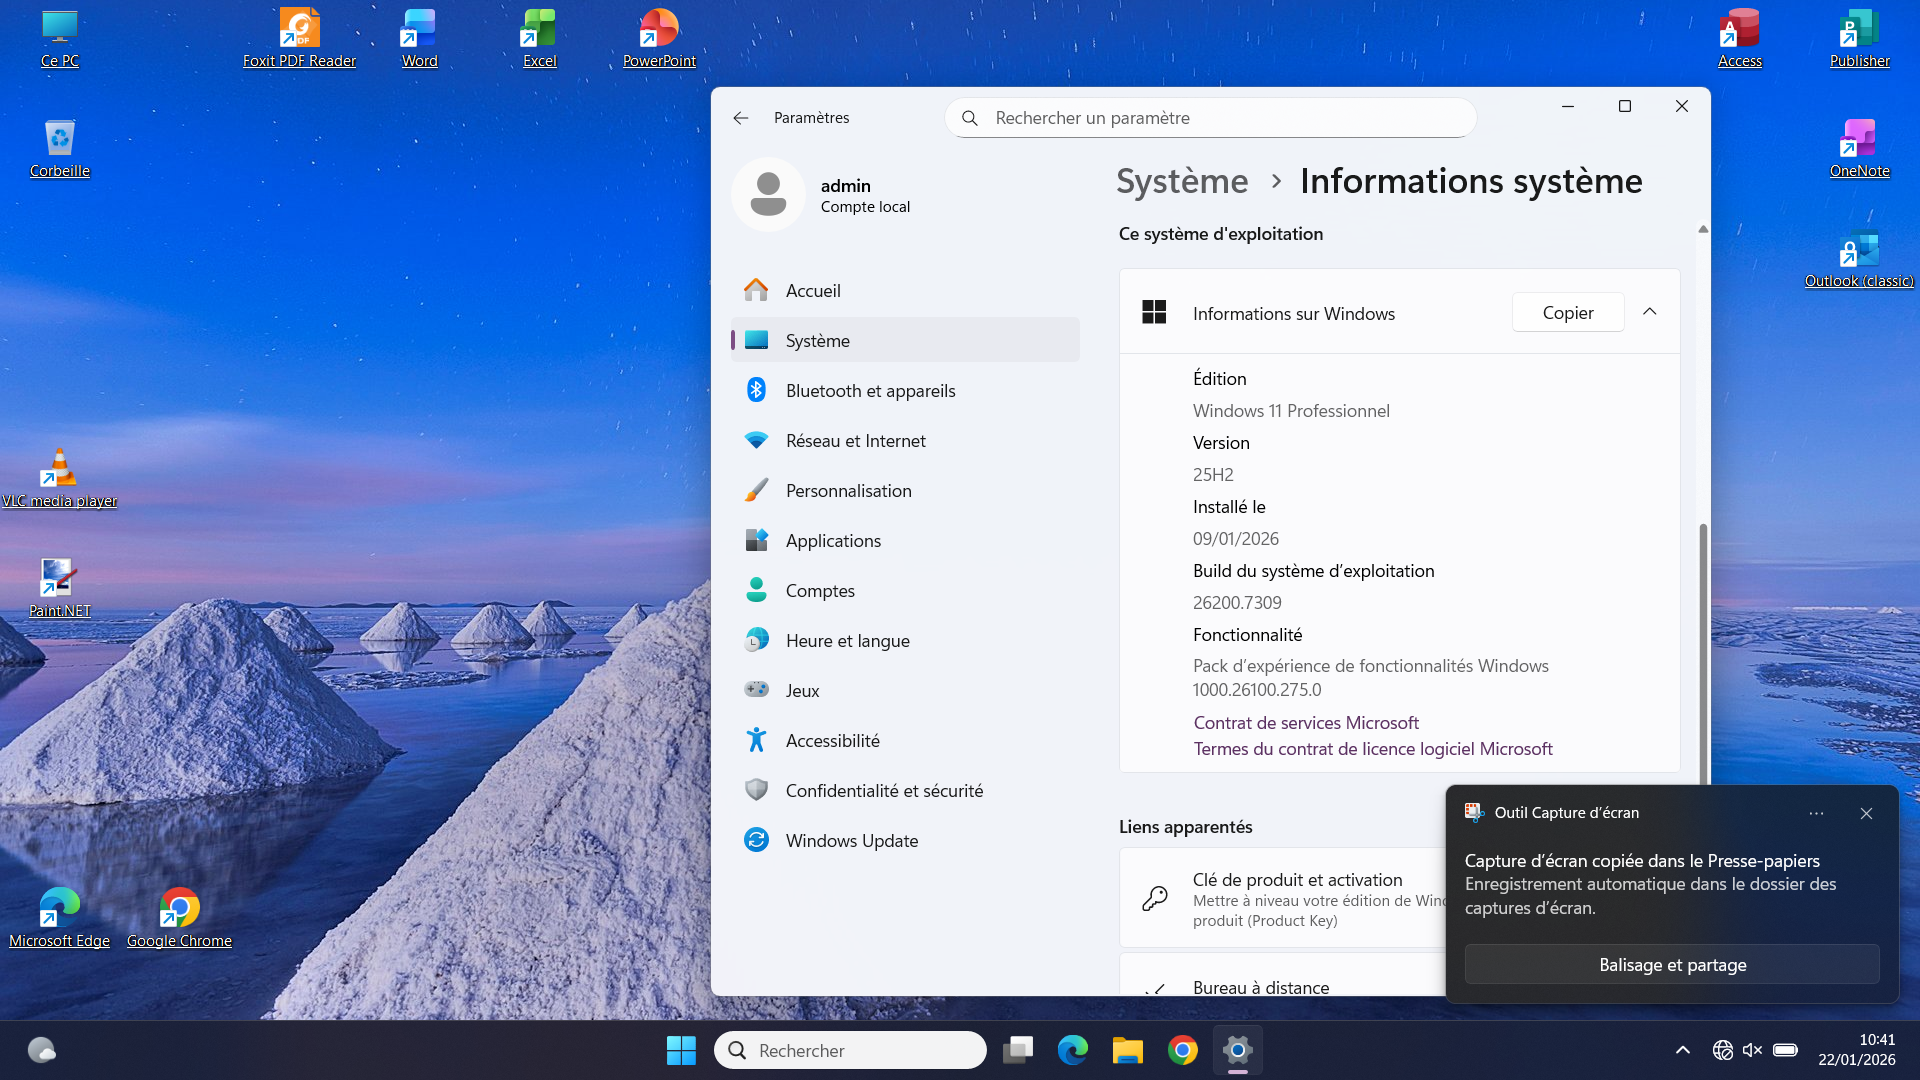Open Foxit PDF Reader desktop shortcut
The height and width of the screenshot is (1080, 1920).
299,39
